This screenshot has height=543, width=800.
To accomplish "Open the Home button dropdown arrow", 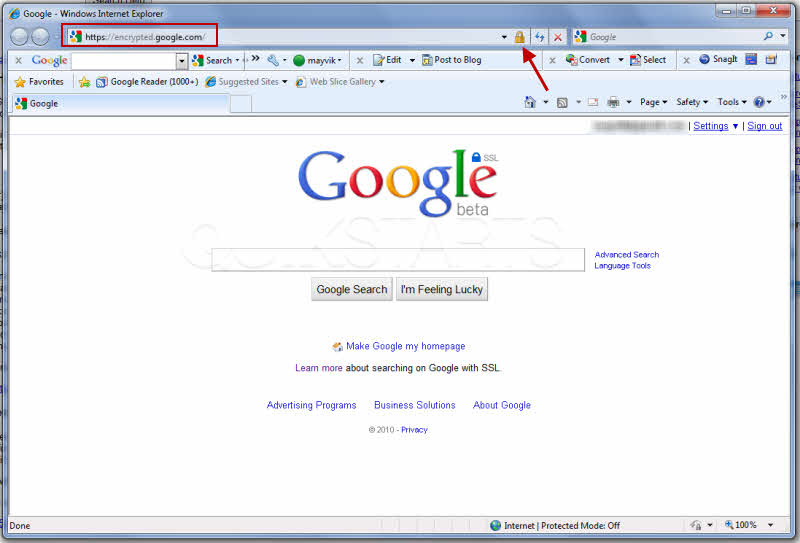I will 545,102.
